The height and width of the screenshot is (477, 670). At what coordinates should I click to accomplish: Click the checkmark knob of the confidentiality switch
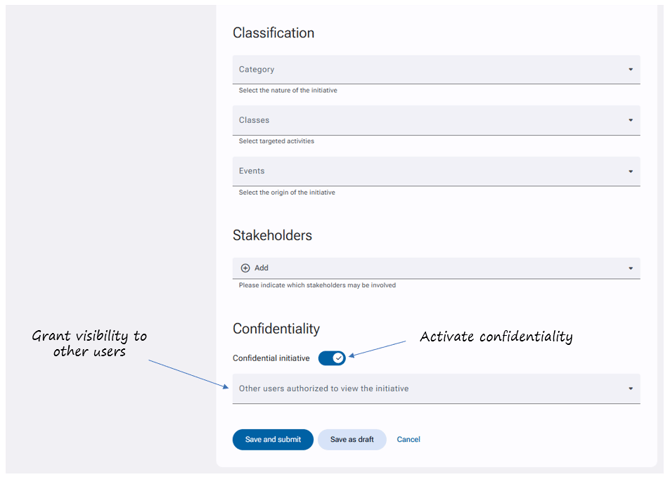click(x=338, y=358)
